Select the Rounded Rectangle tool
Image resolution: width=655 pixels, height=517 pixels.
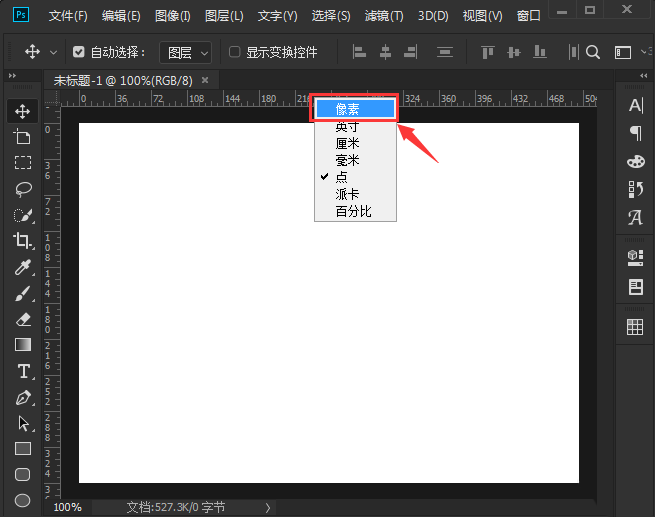[x=23, y=475]
